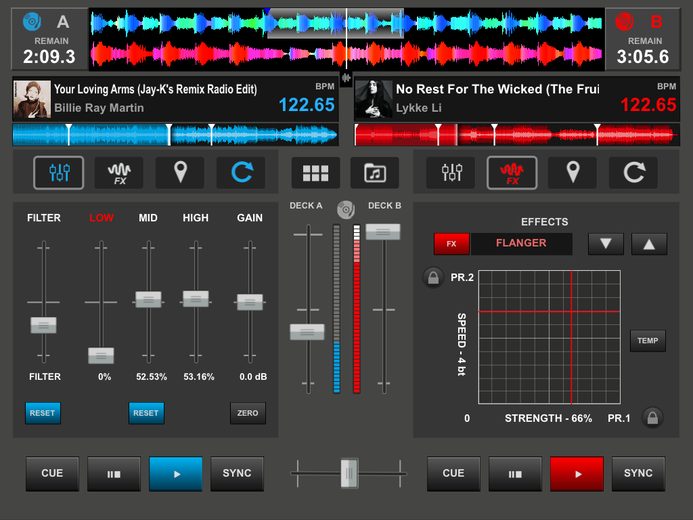Screen dimensions: 693x520
Task: Pause or stutter Deck B
Action: point(515,474)
